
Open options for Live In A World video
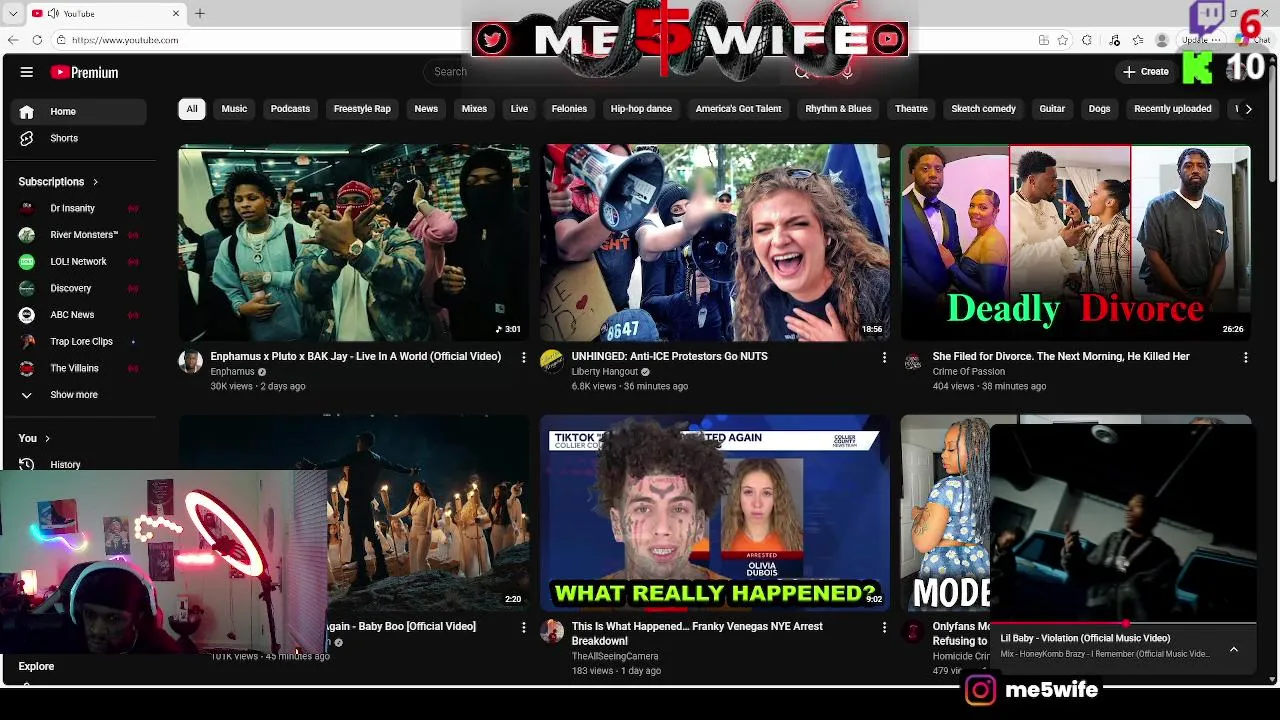click(523, 357)
